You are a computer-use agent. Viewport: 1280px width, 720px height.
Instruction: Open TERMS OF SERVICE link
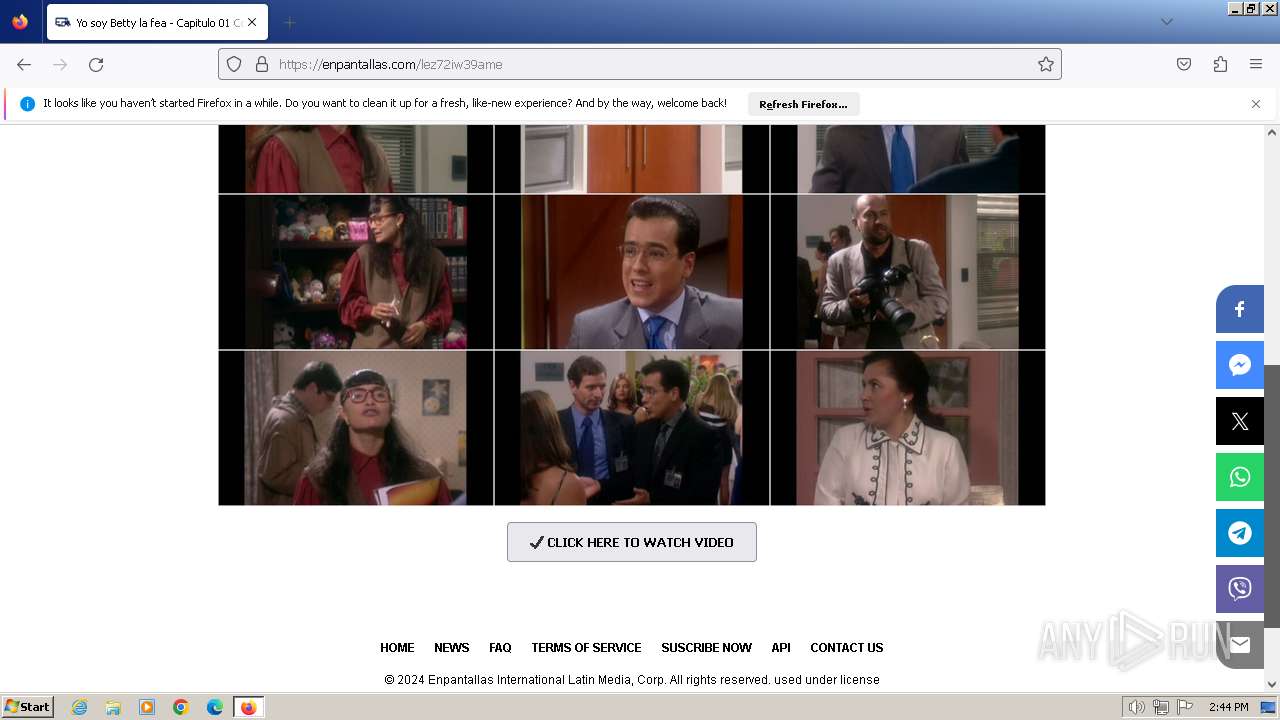point(586,648)
